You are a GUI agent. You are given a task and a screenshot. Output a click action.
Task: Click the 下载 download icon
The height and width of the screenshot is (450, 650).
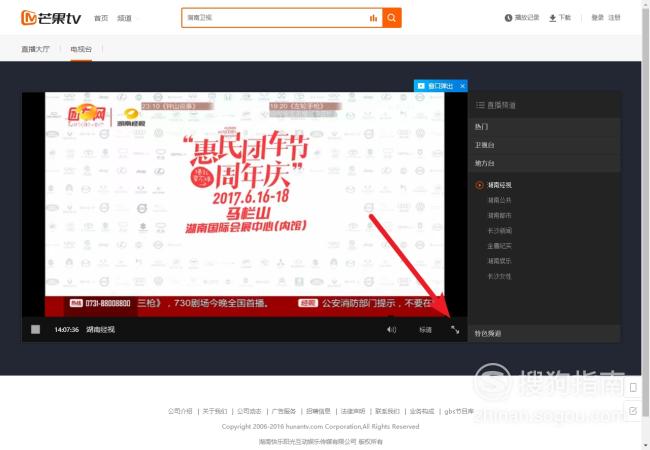pos(553,18)
